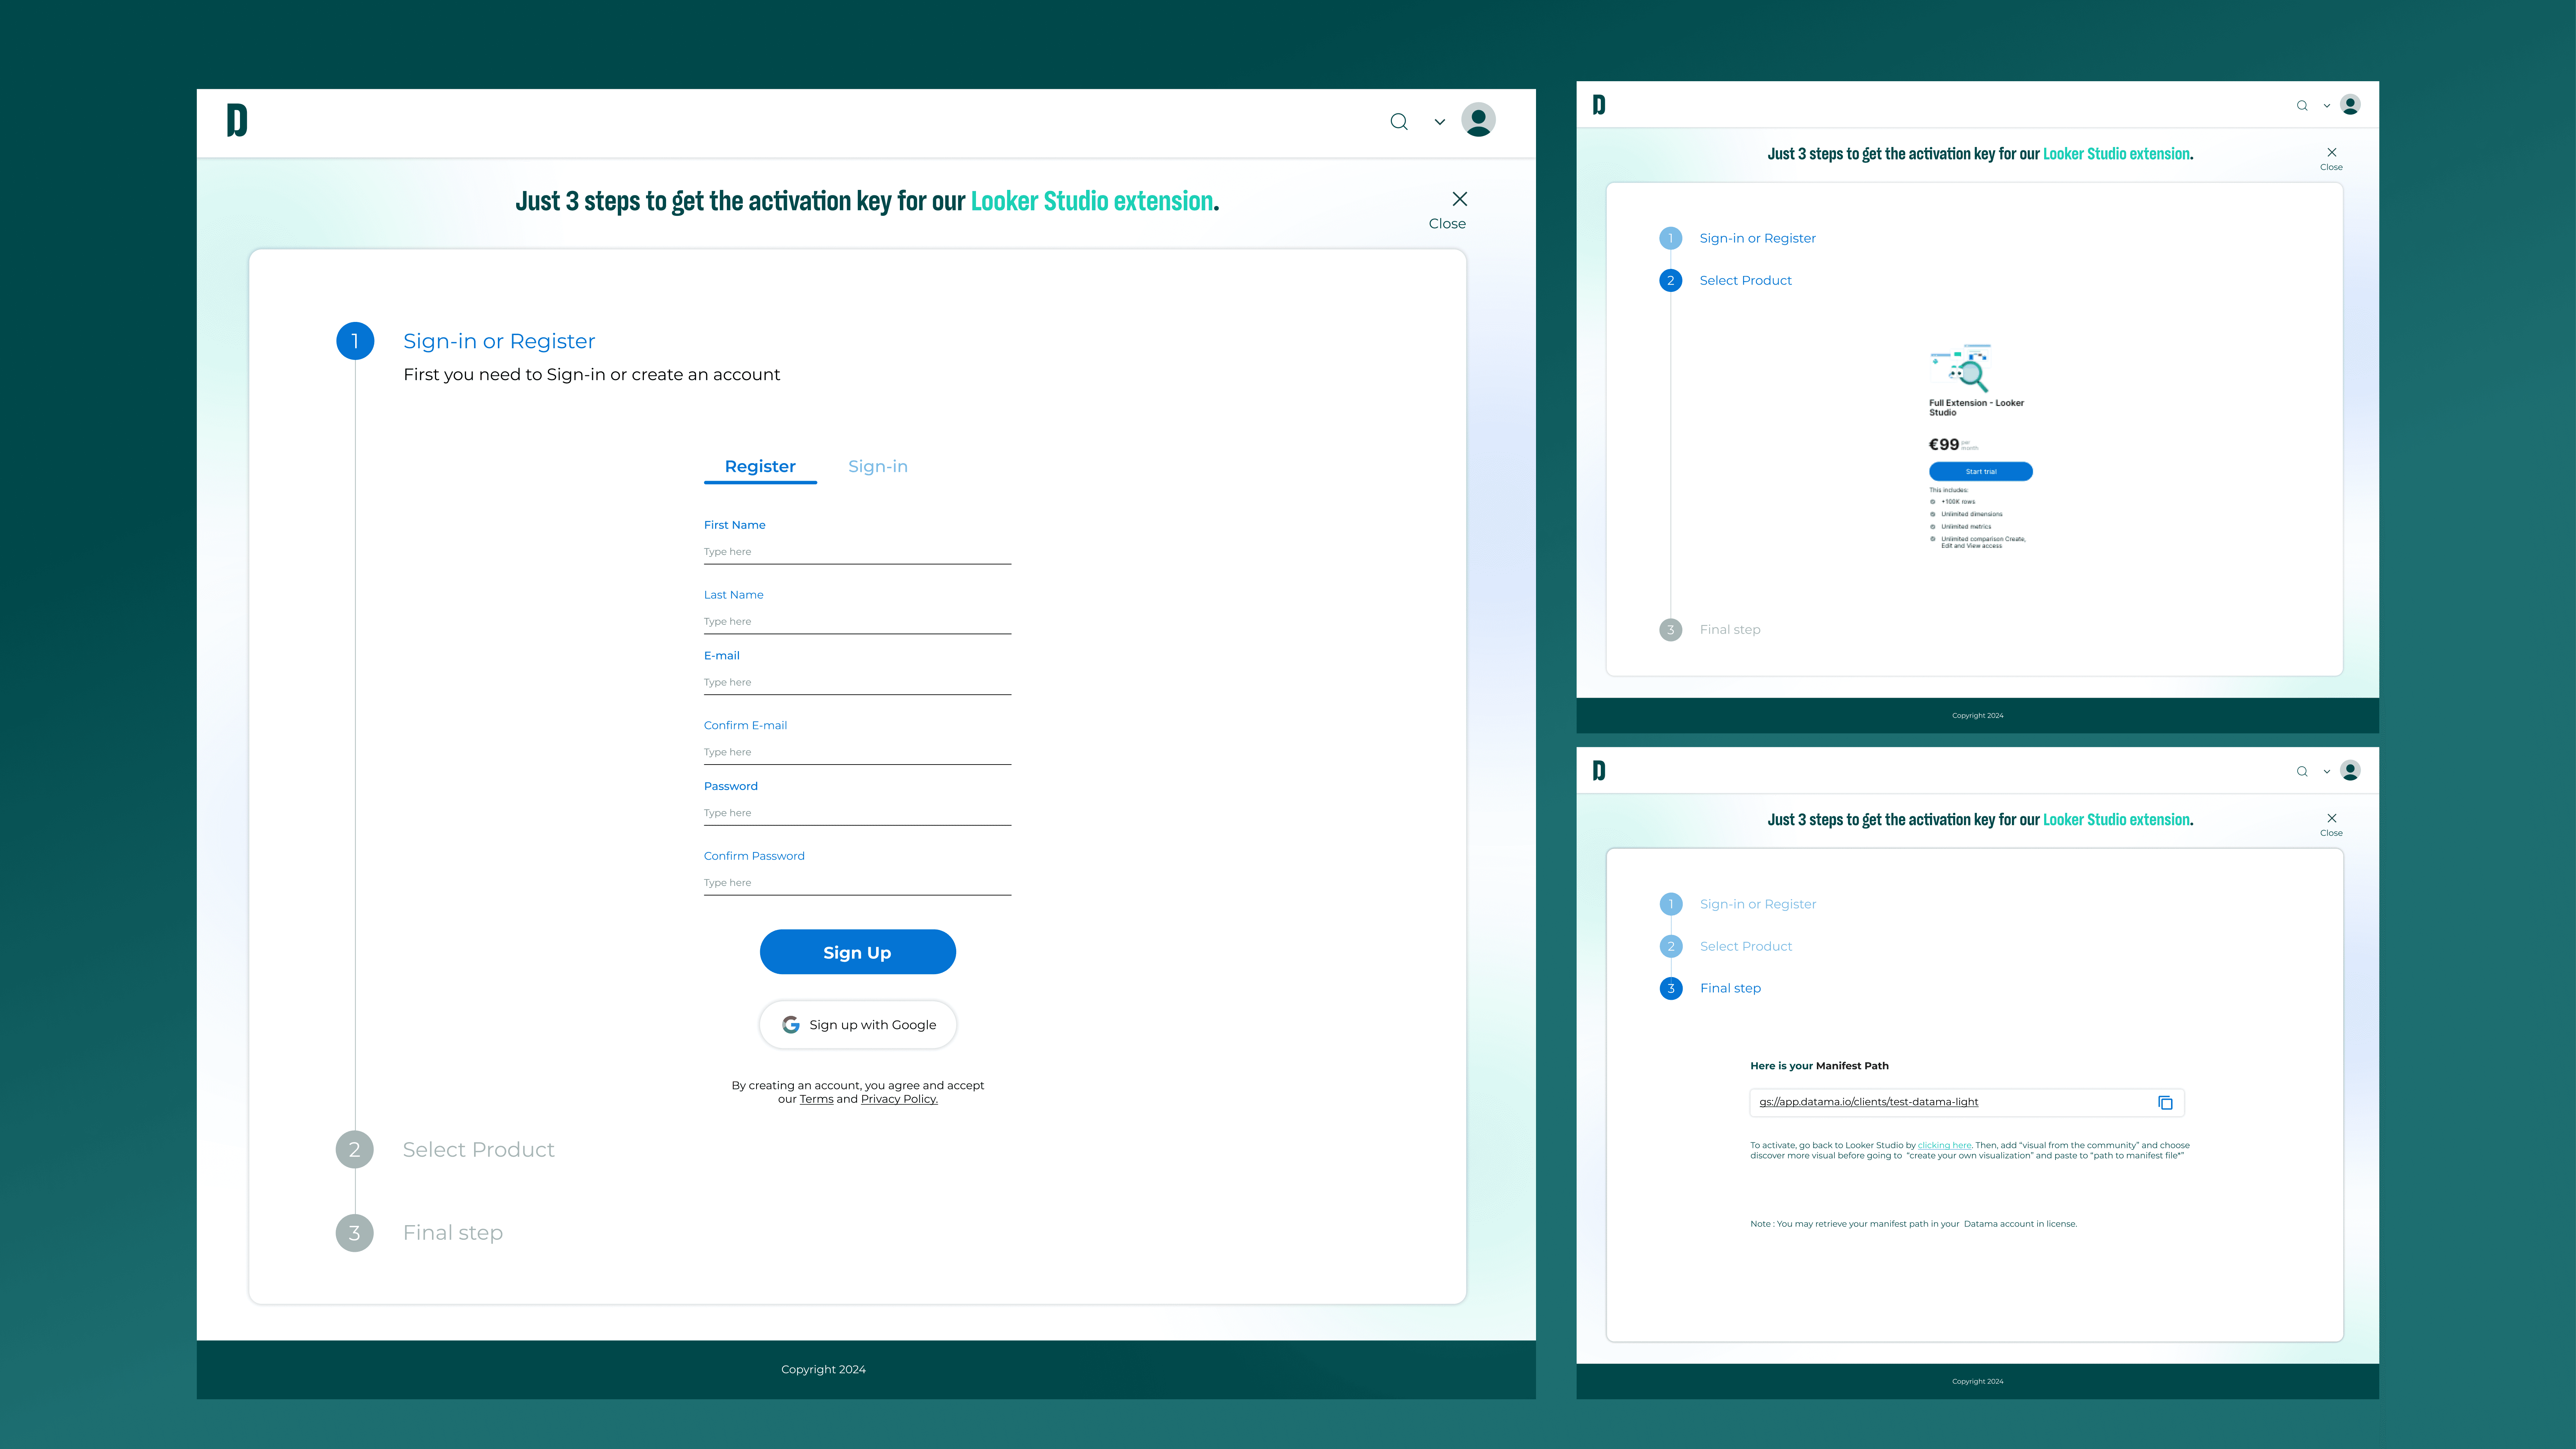Click step 1 circle in Select Product screen
This screenshot has height=1449, width=2576.
click(1671, 238)
